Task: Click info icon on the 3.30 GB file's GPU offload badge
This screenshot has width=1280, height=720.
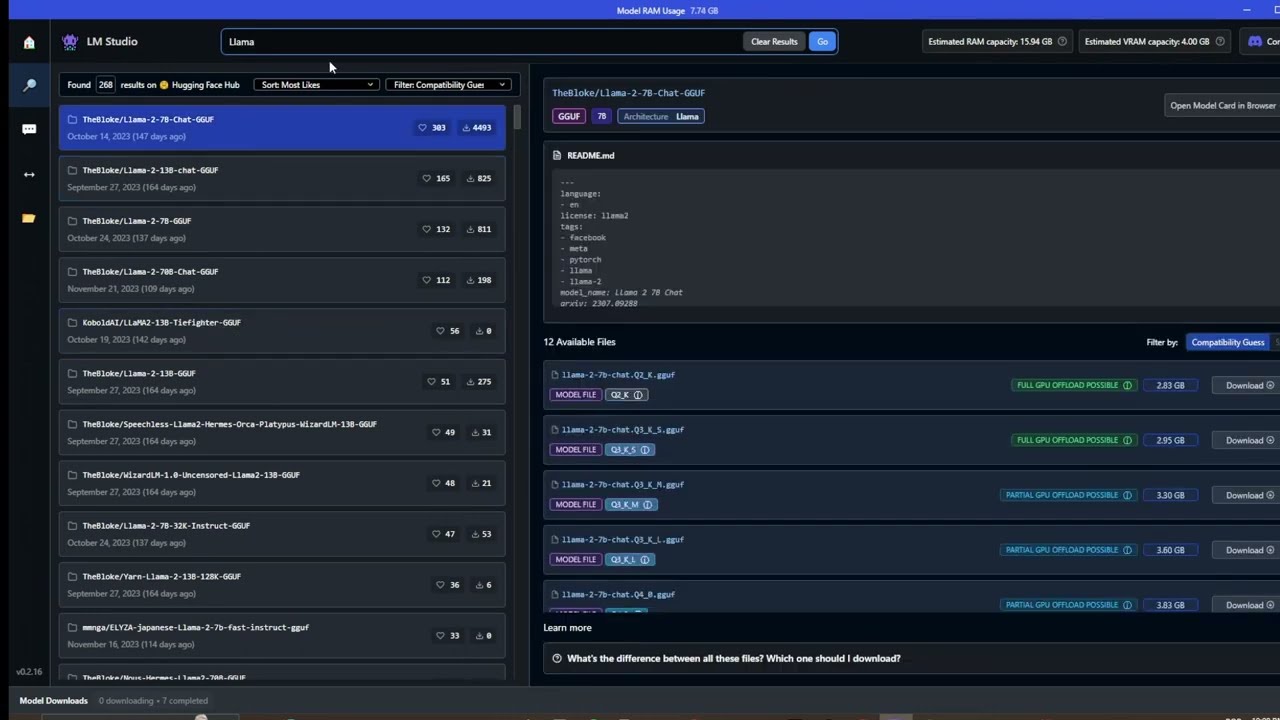Action: [1127, 495]
